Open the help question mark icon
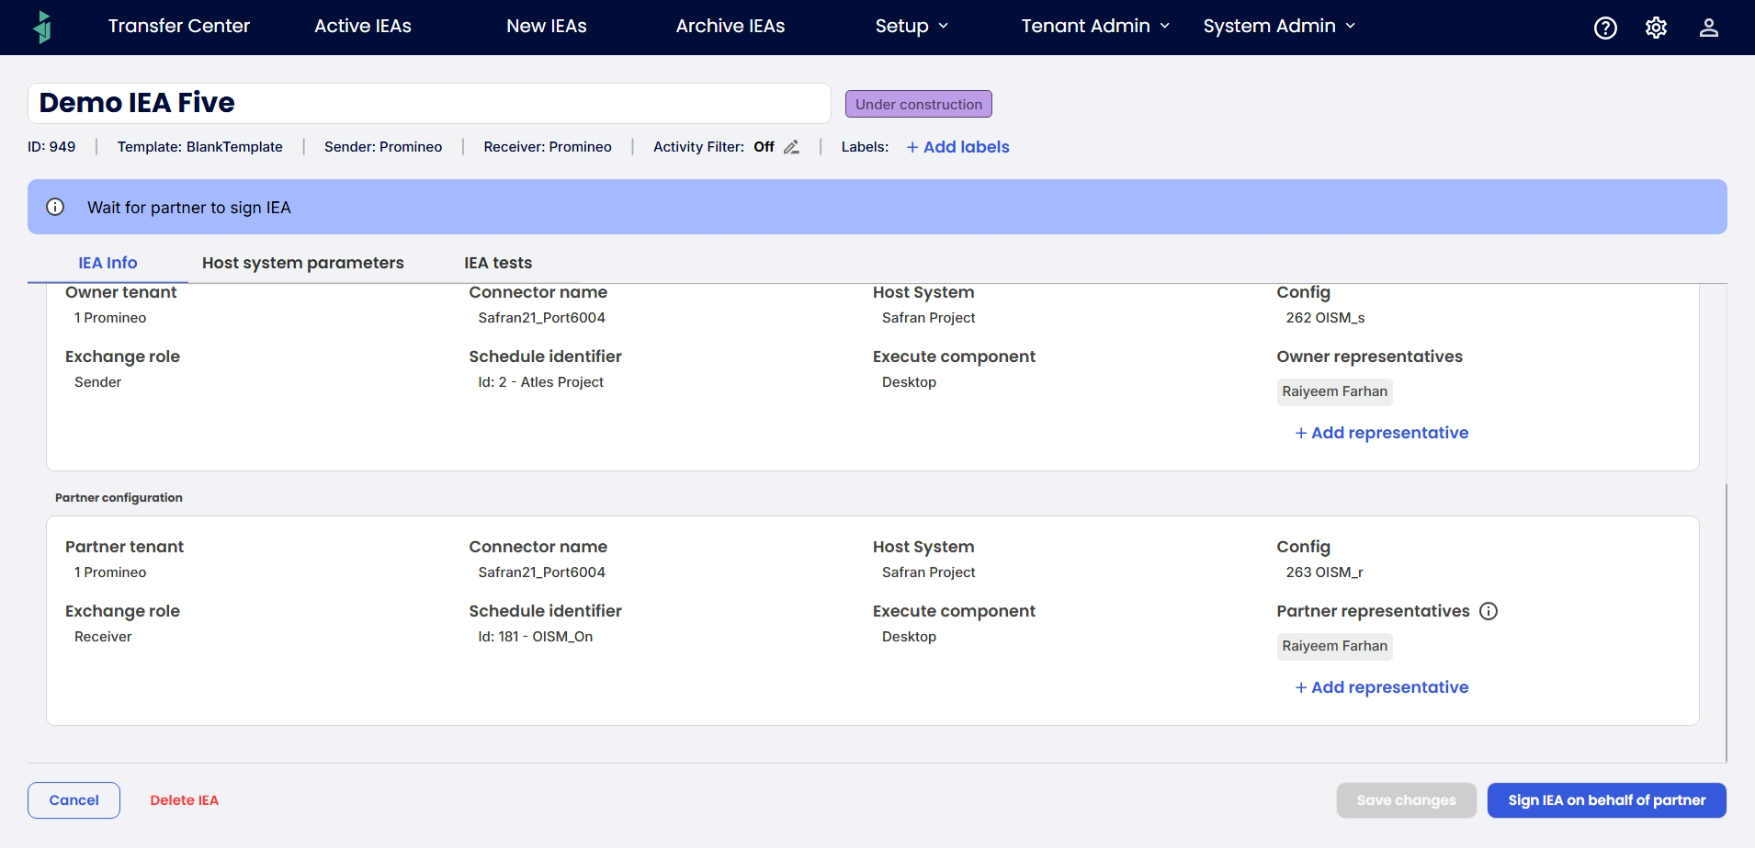This screenshot has height=848, width=1755. pyautogui.click(x=1605, y=28)
